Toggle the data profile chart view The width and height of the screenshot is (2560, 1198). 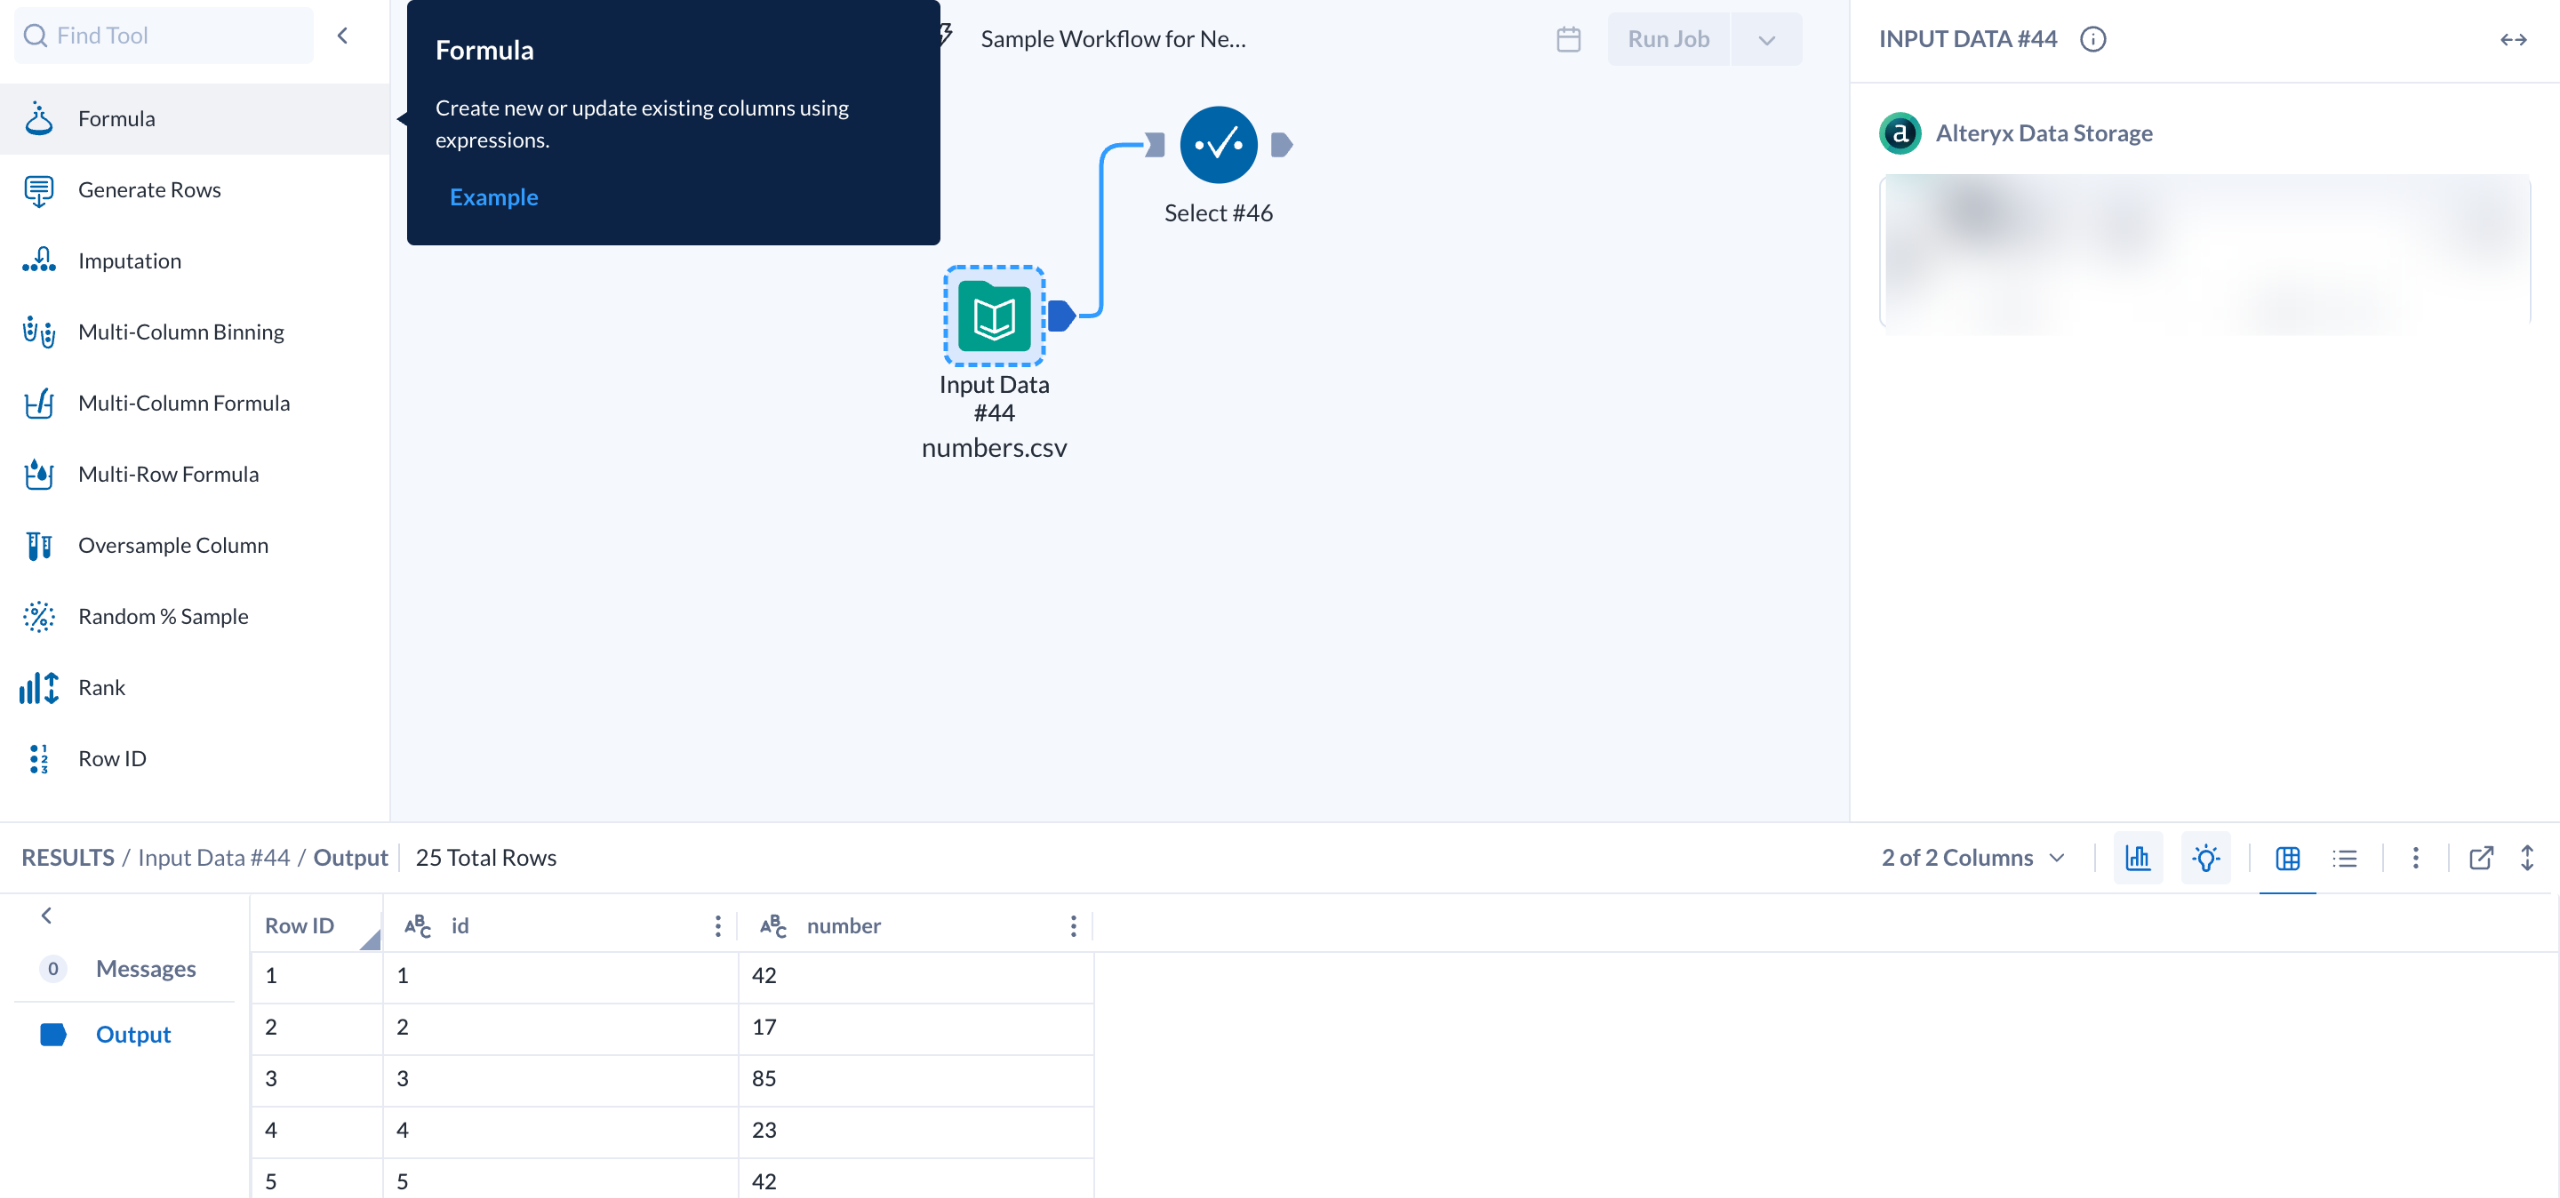(x=2138, y=858)
